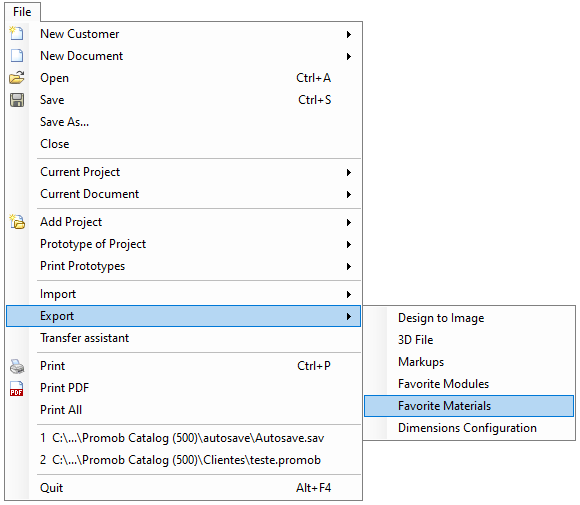Click the Add Project folder icon
The height and width of the screenshot is (505, 580).
pyautogui.click(x=17, y=222)
